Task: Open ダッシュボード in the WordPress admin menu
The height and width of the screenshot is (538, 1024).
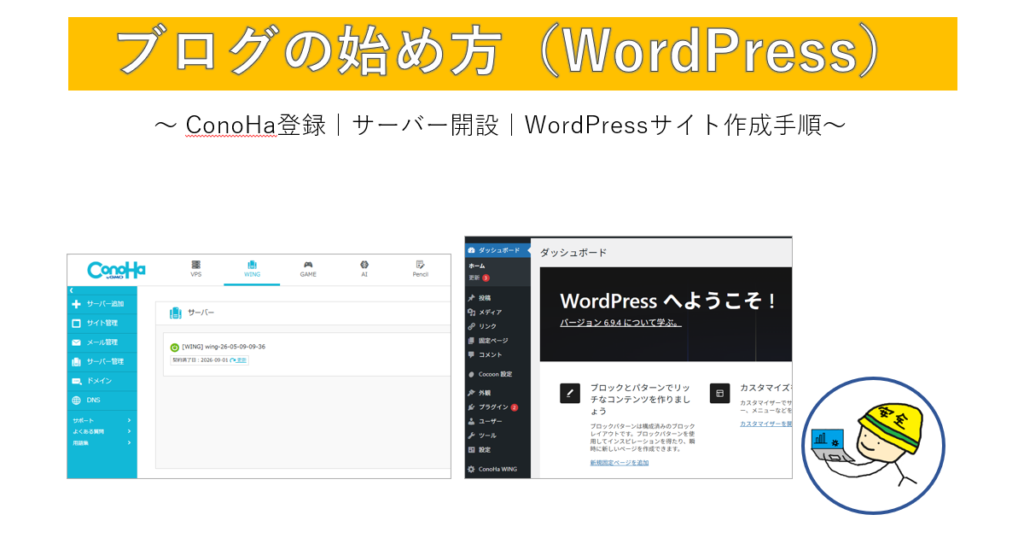Action: 498,251
